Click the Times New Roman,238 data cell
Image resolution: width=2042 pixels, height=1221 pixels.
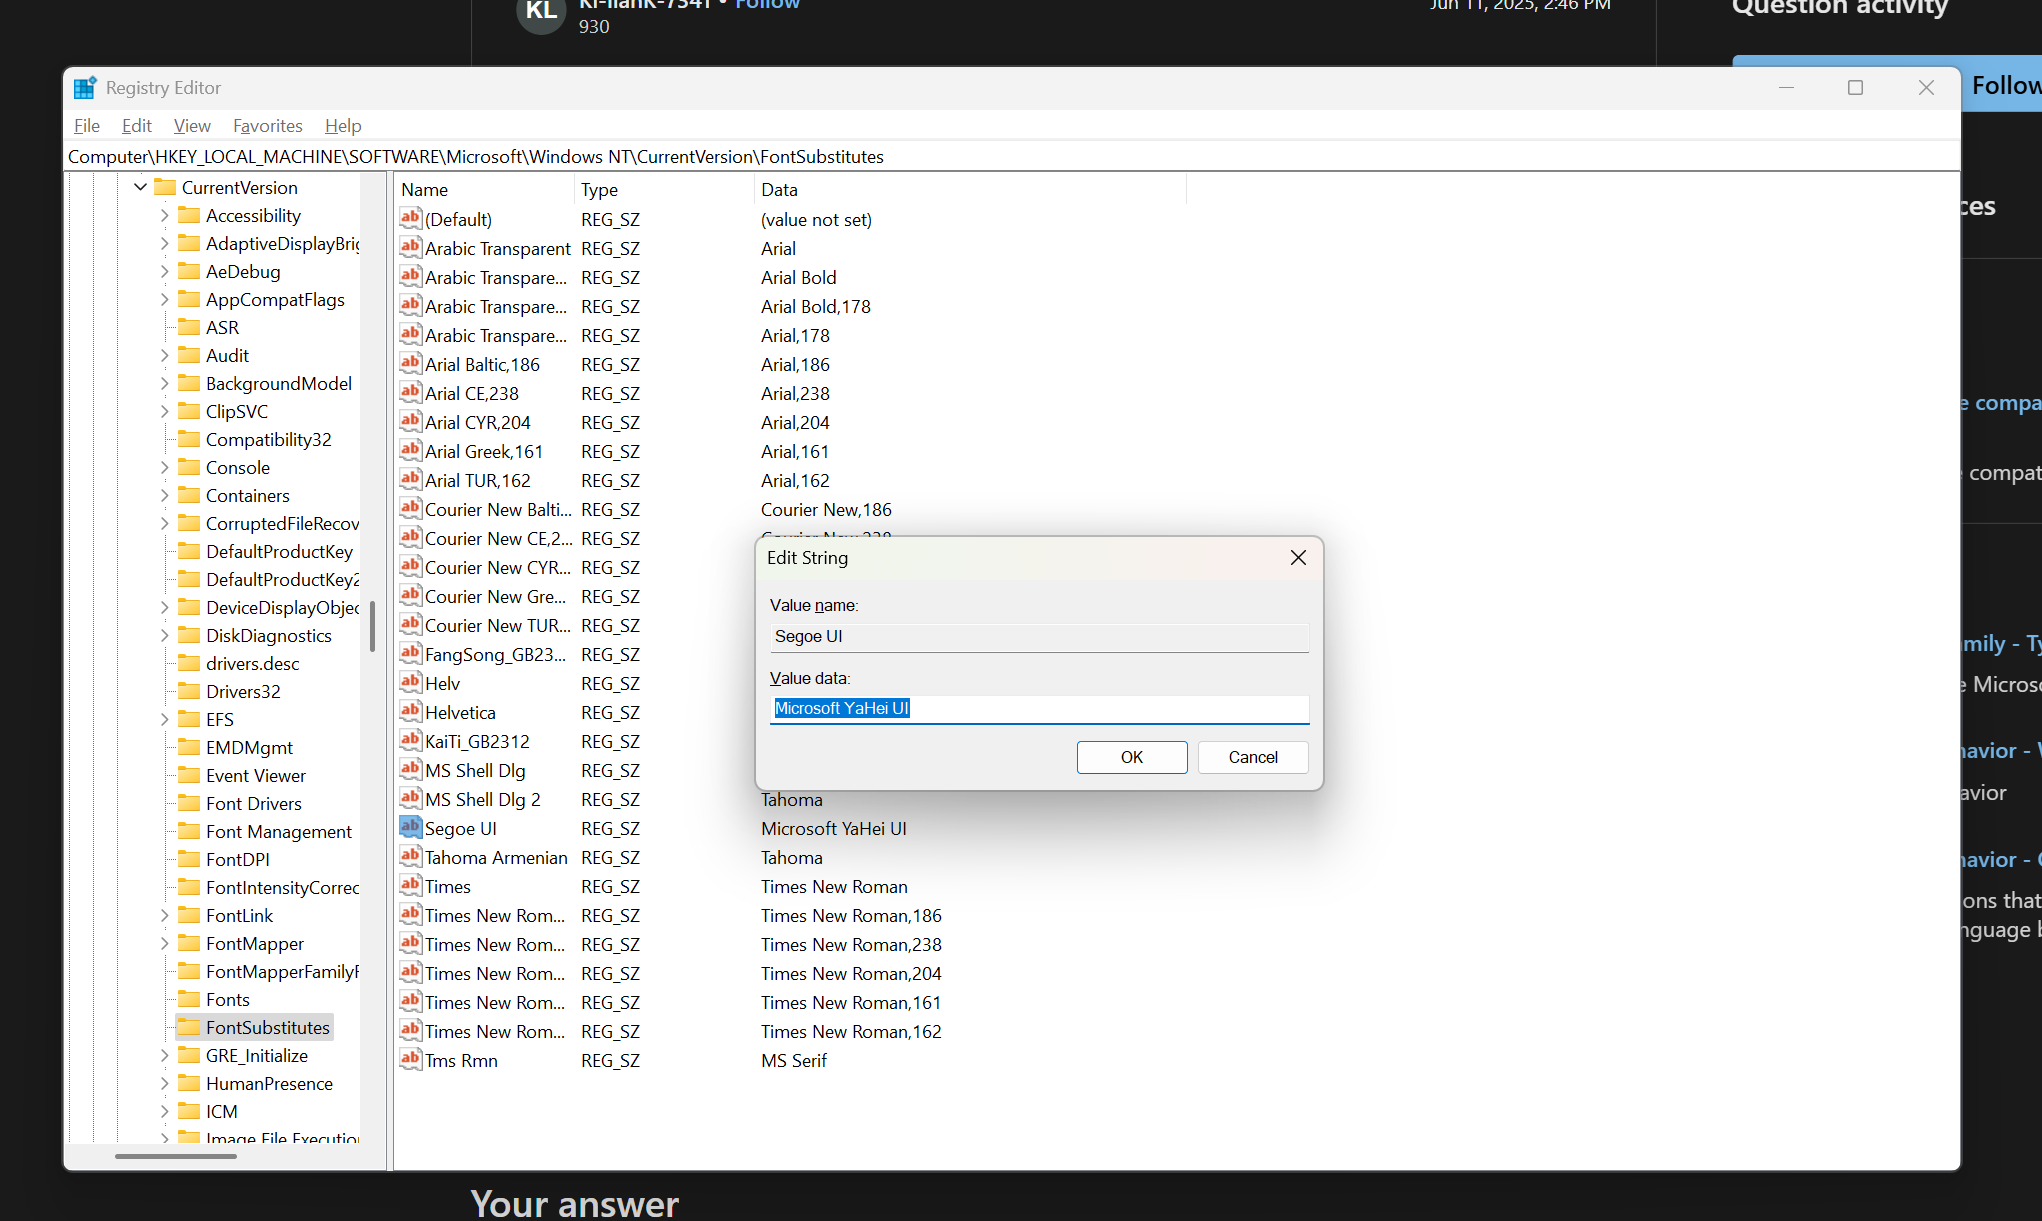pyautogui.click(x=851, y=944)
